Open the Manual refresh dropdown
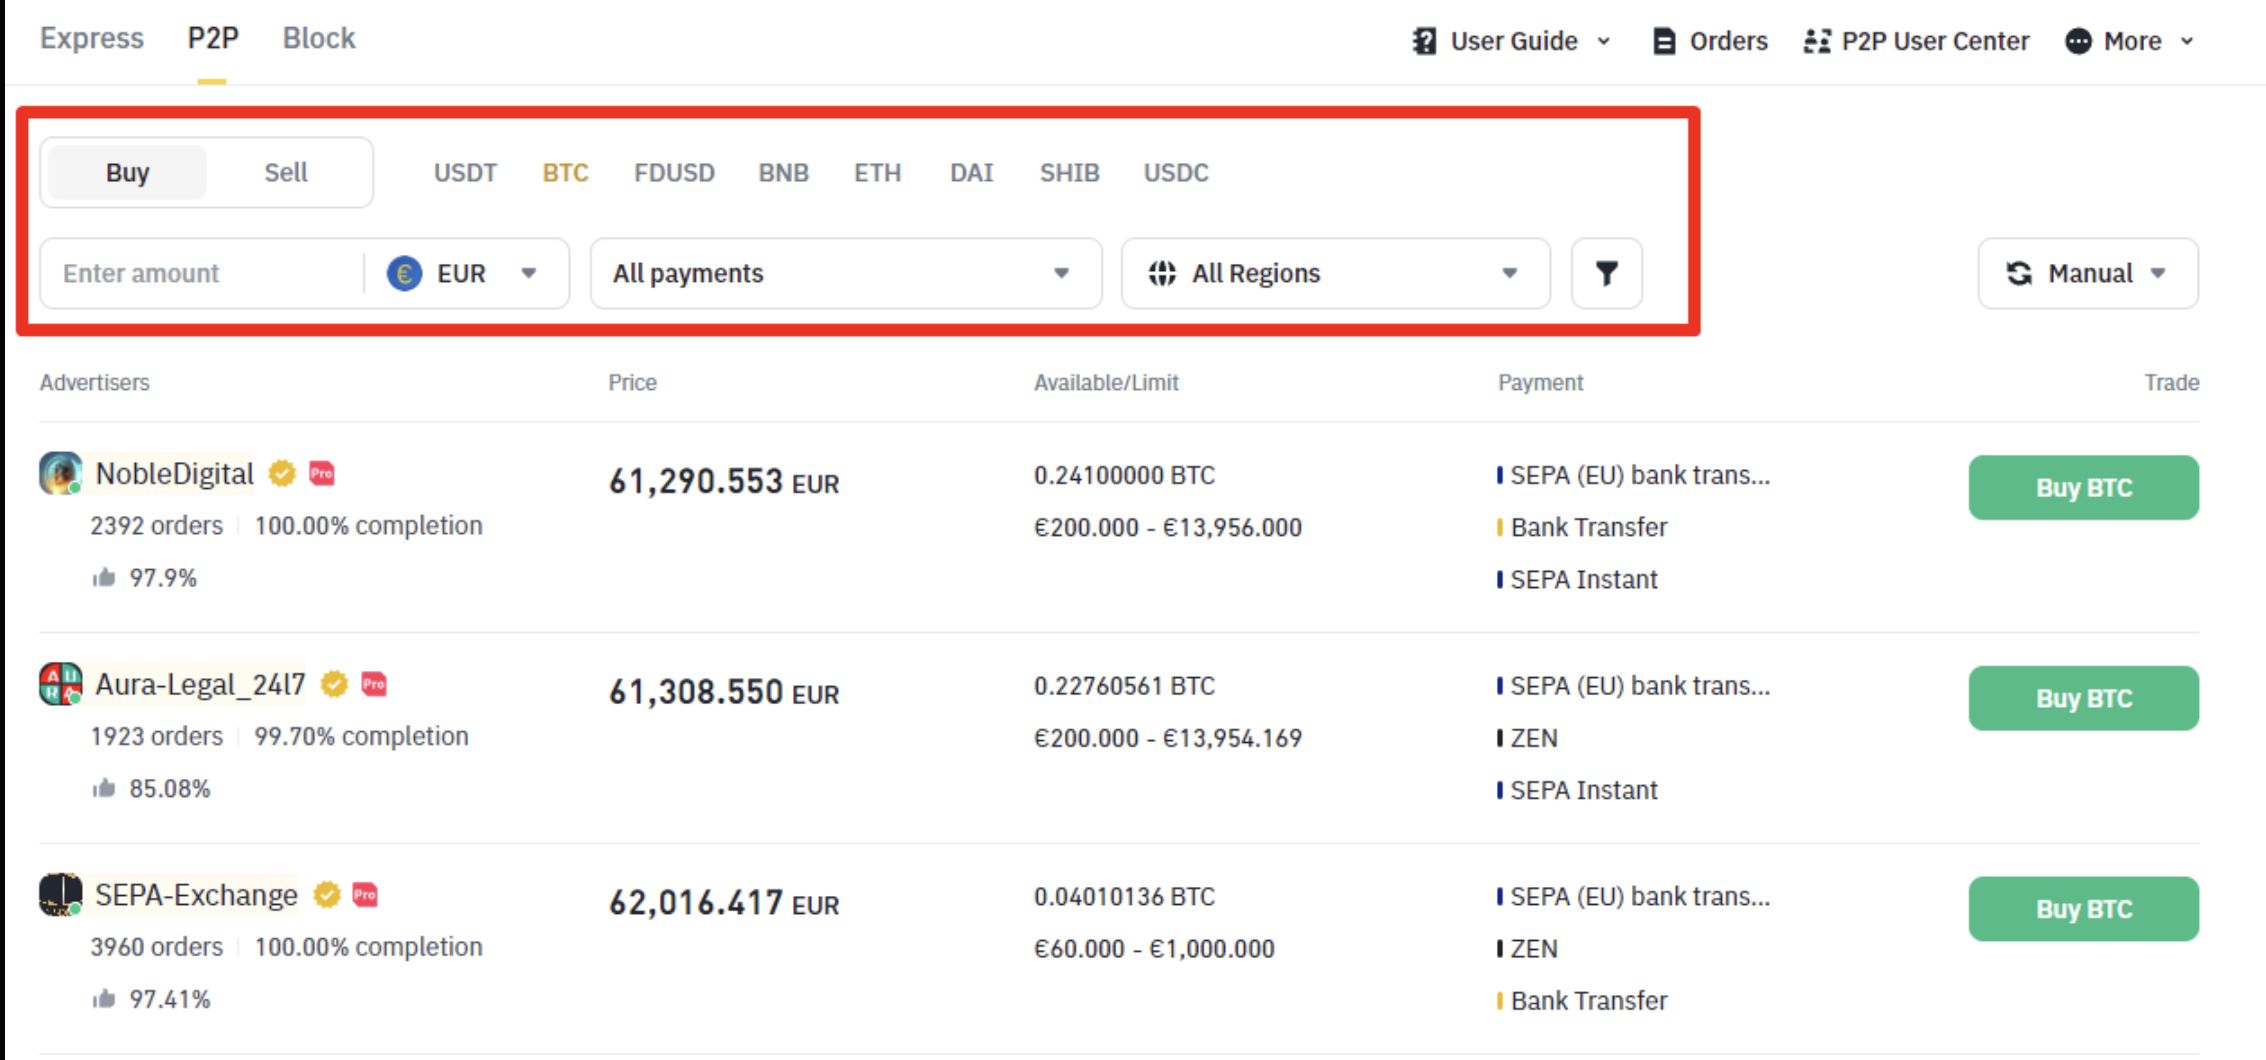 pos(2087,273)
